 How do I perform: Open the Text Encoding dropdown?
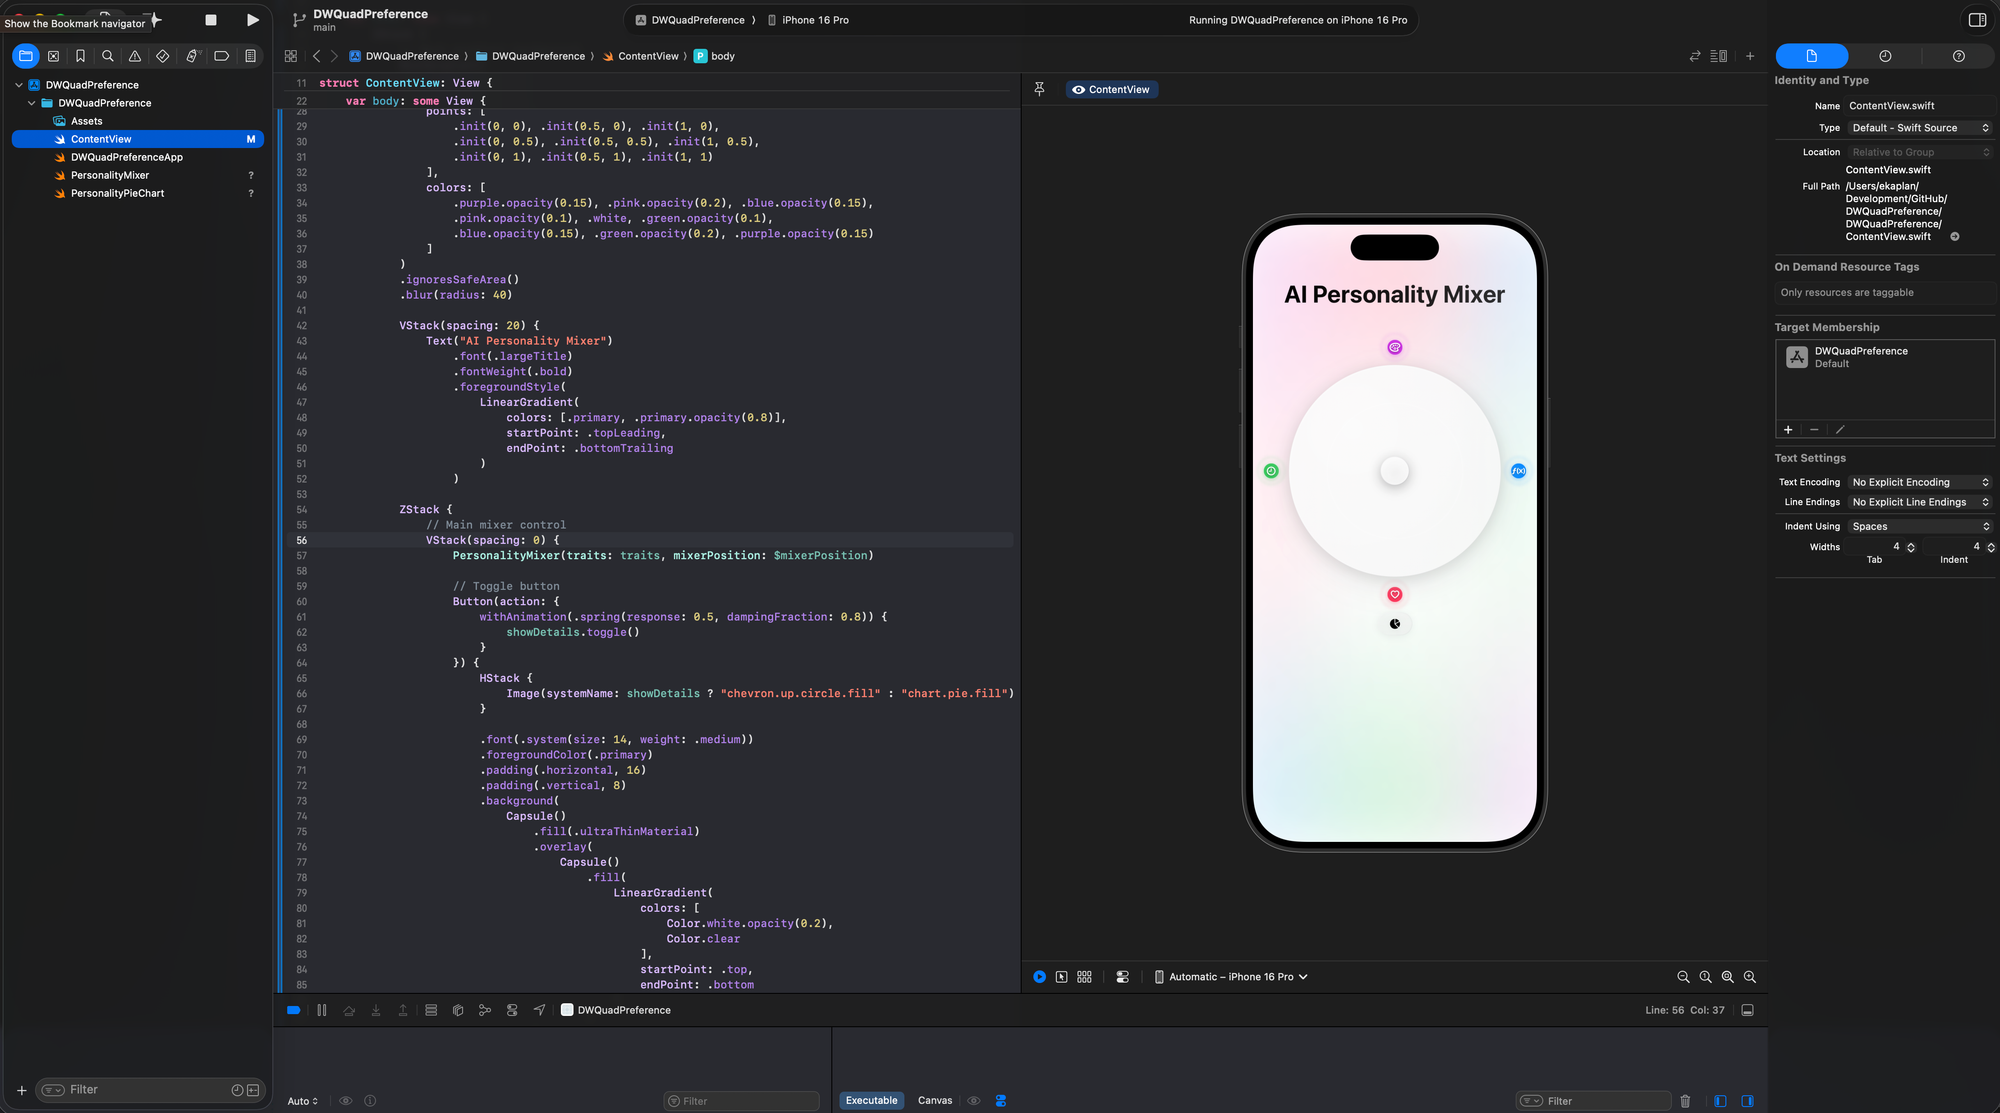(x=1919, y=482)
